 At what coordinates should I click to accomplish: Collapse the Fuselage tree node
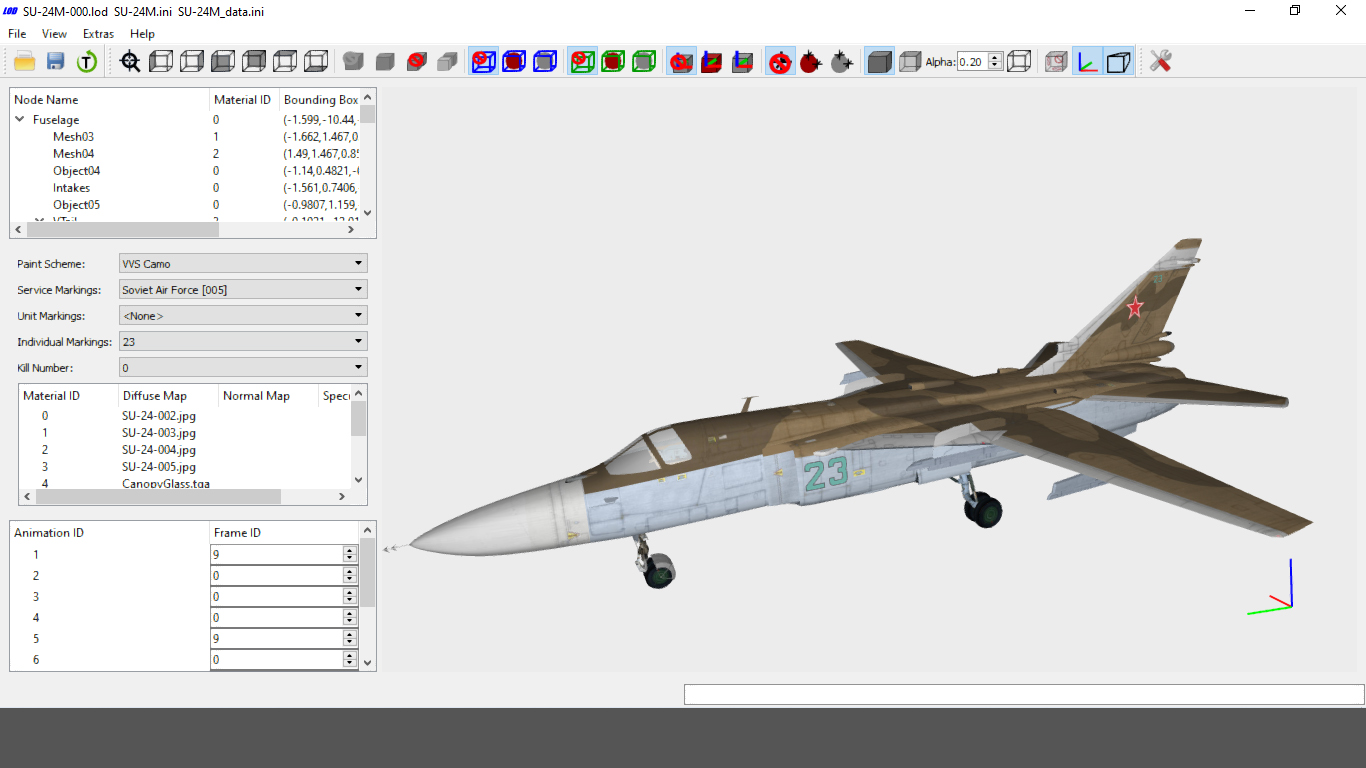tap(20, 120)
